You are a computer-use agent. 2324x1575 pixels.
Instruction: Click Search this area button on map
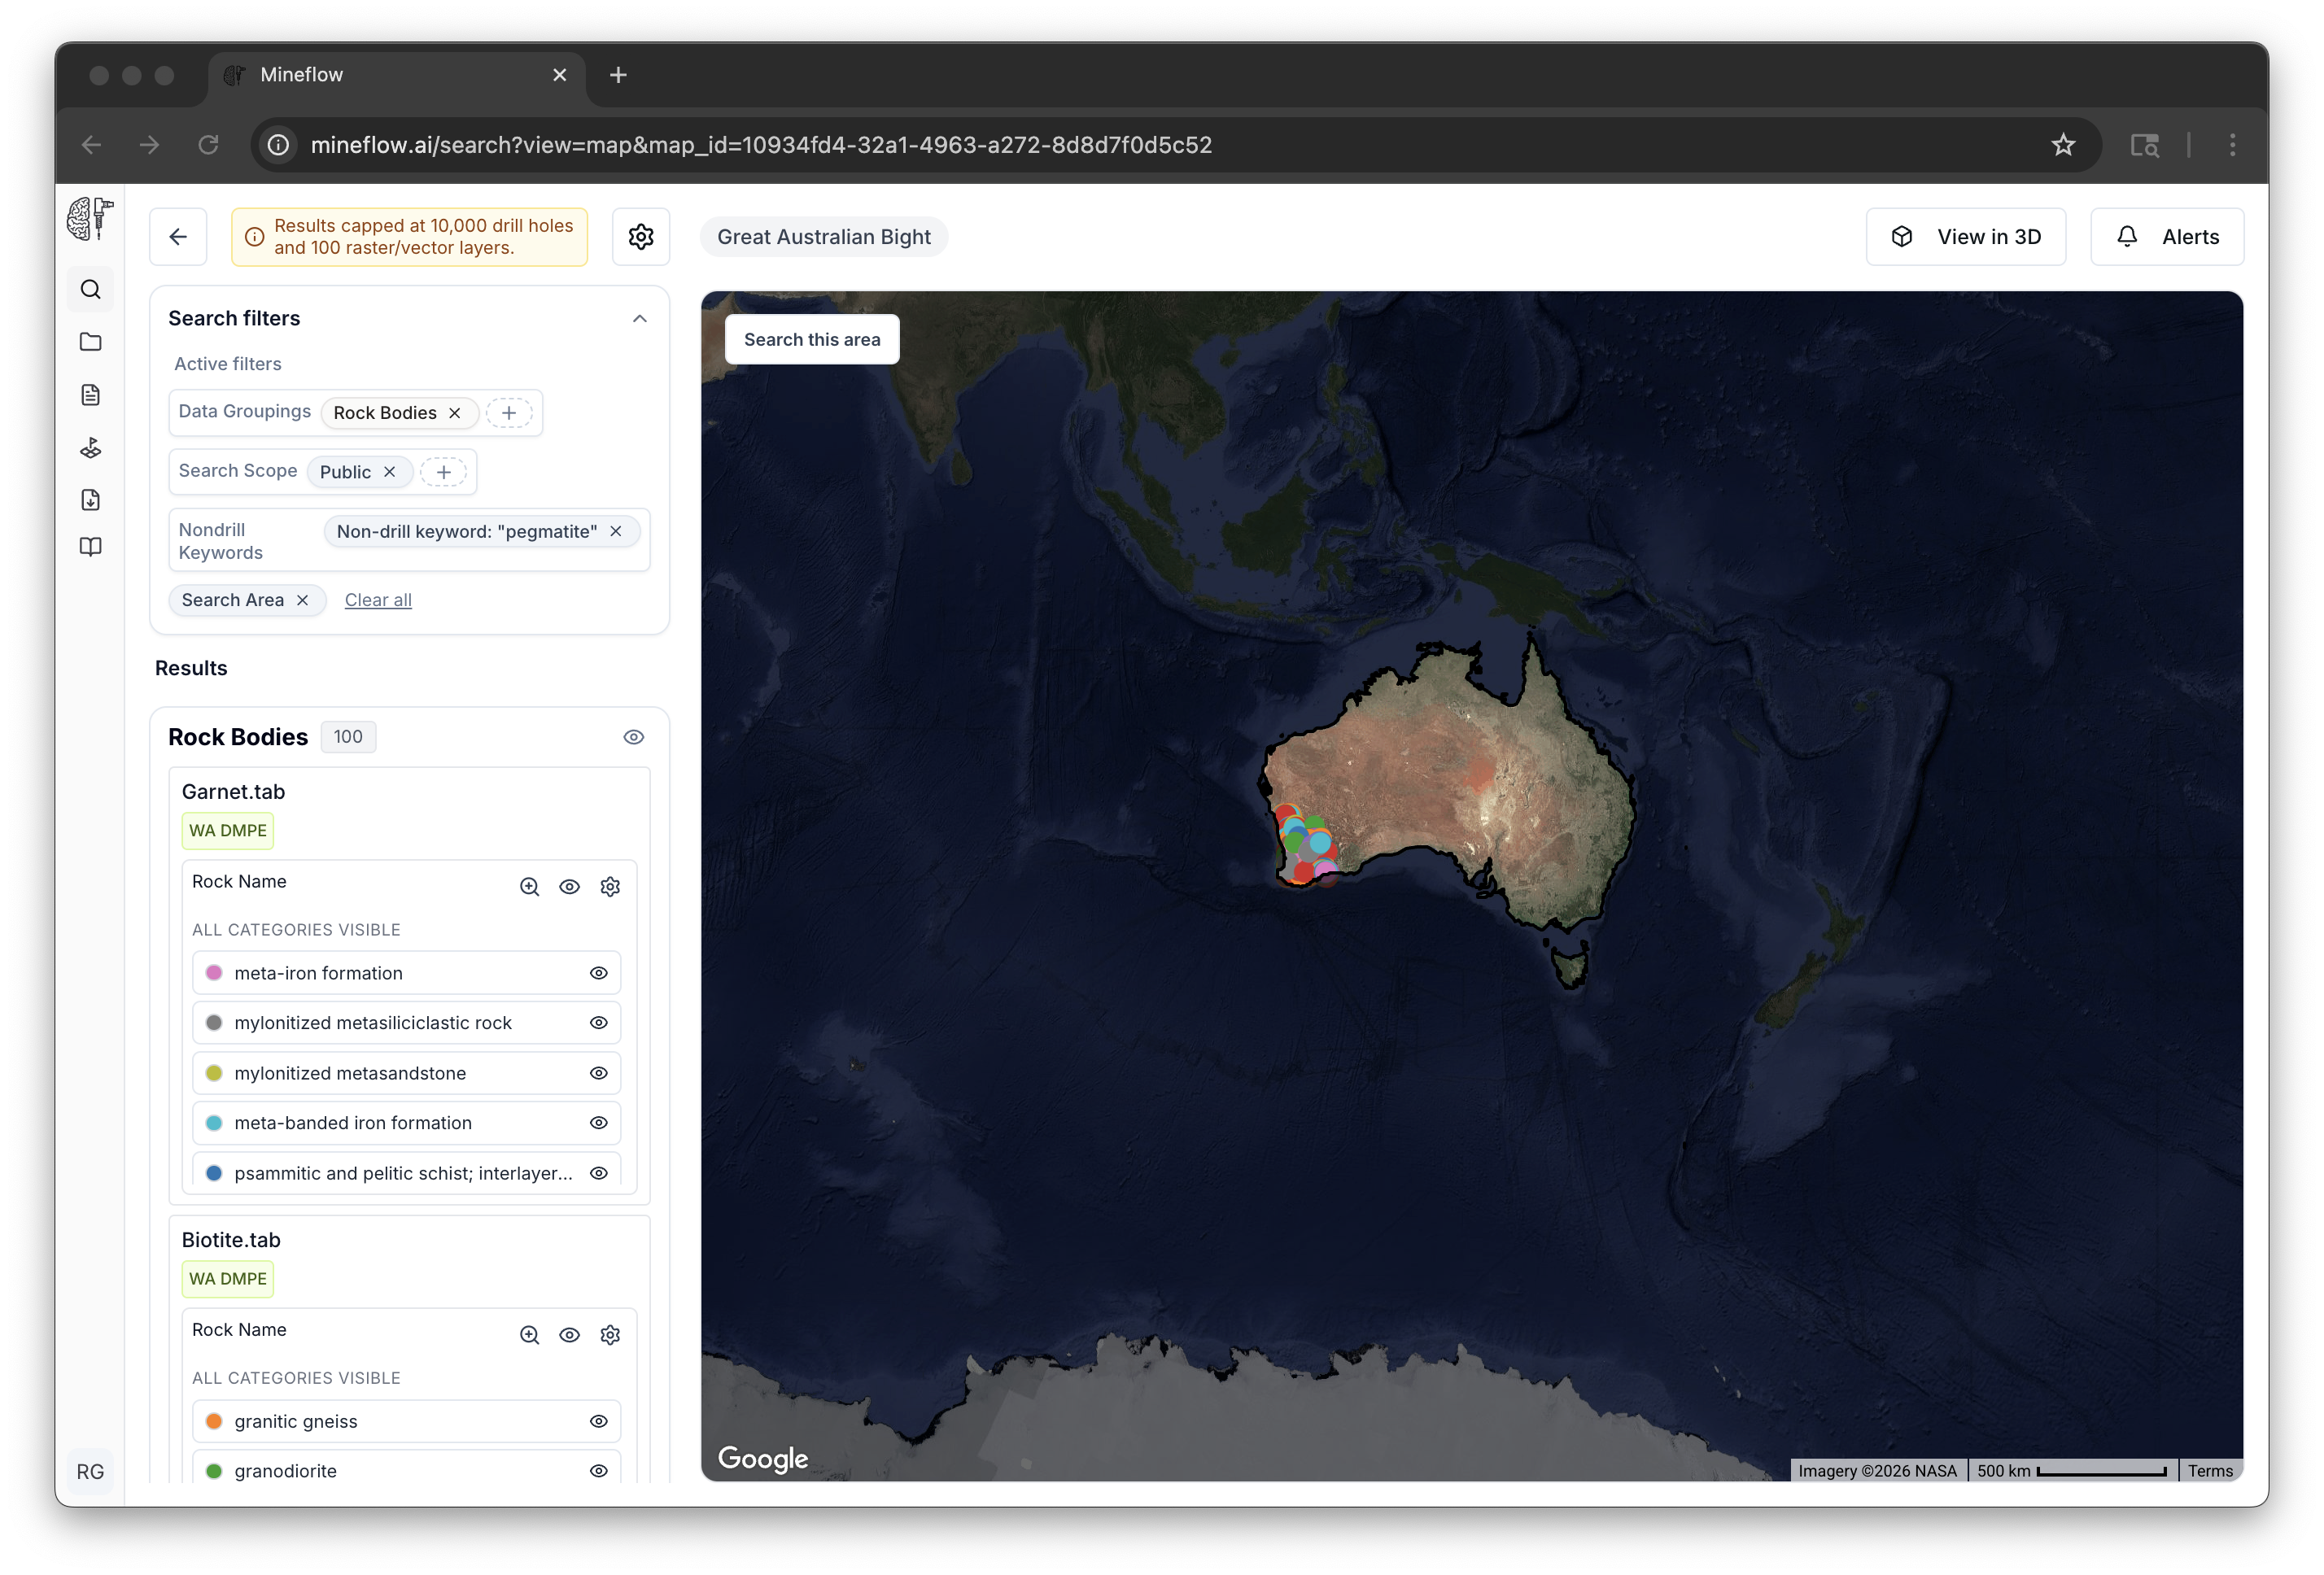point(812,339)
